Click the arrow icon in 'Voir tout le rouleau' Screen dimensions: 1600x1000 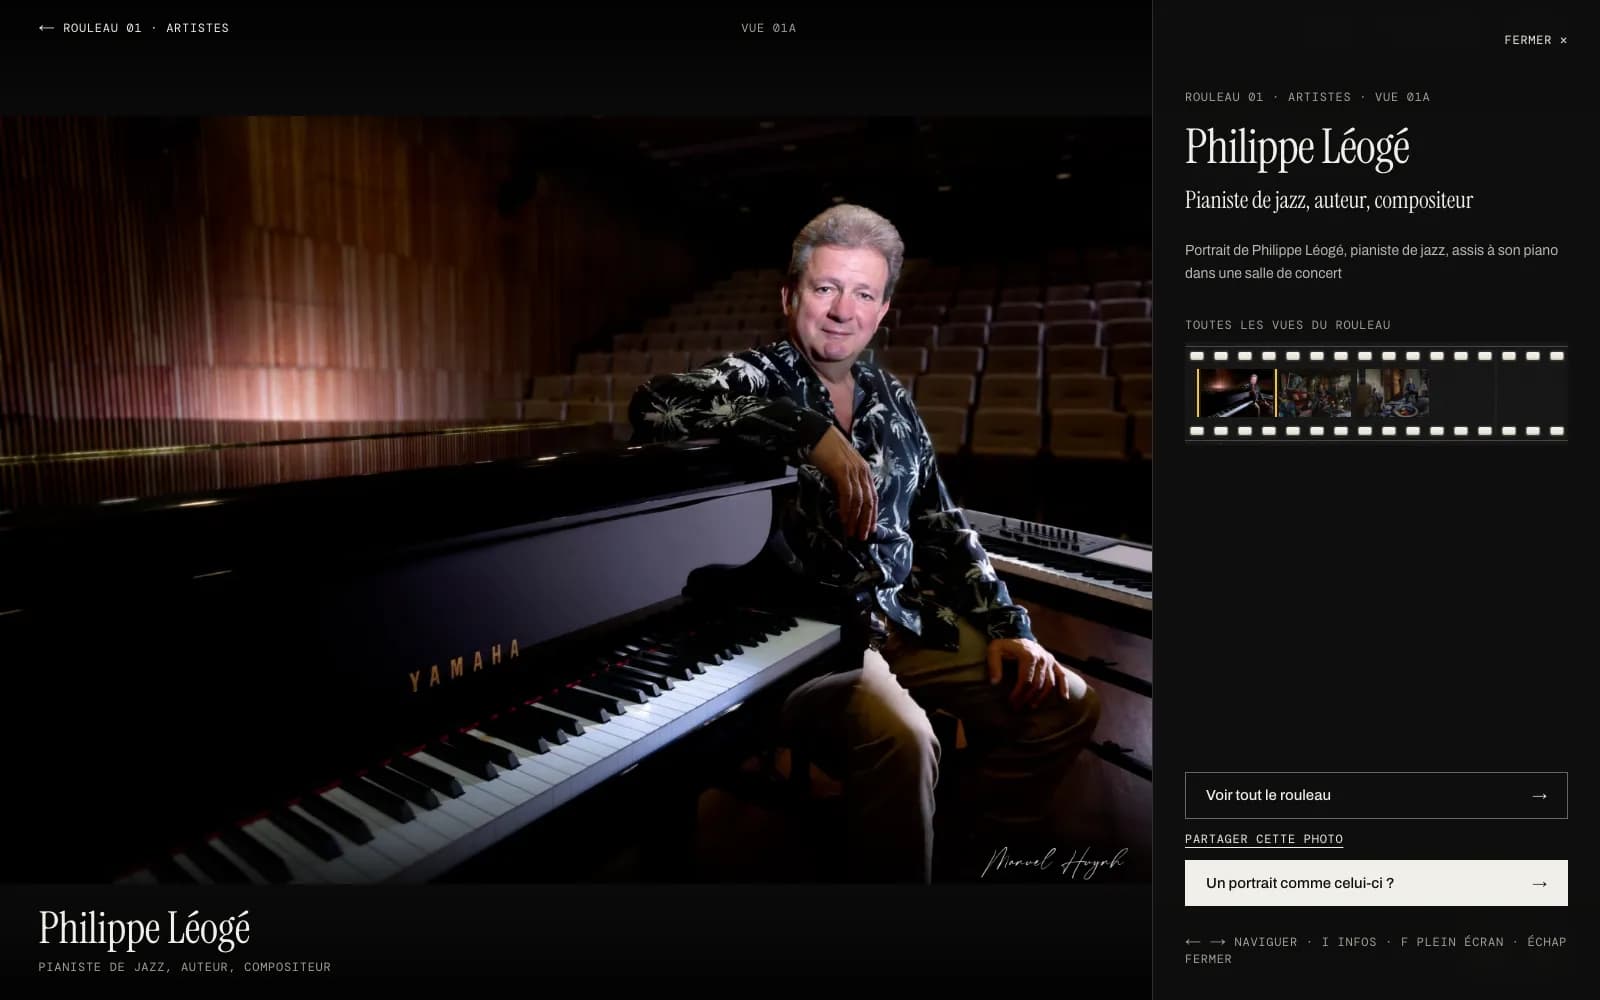[x=1539, y=796]
